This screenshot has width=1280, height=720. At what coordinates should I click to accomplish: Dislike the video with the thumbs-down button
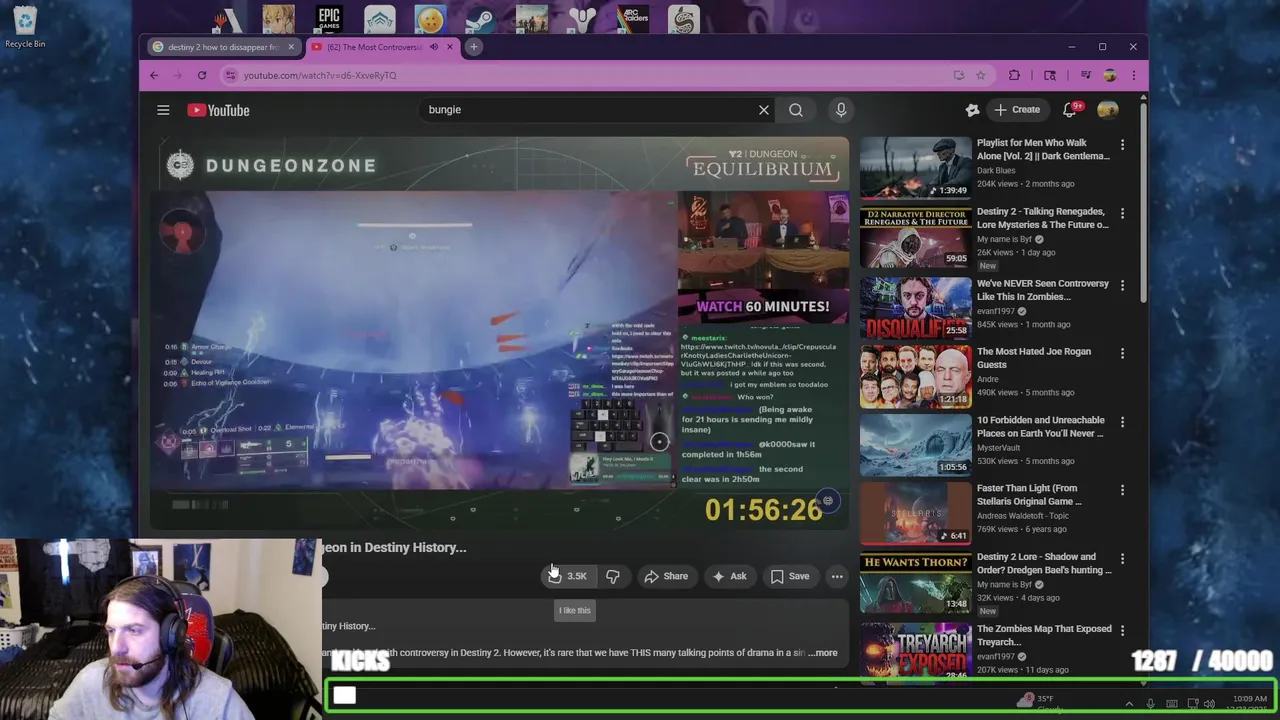[x=612, y=576]
